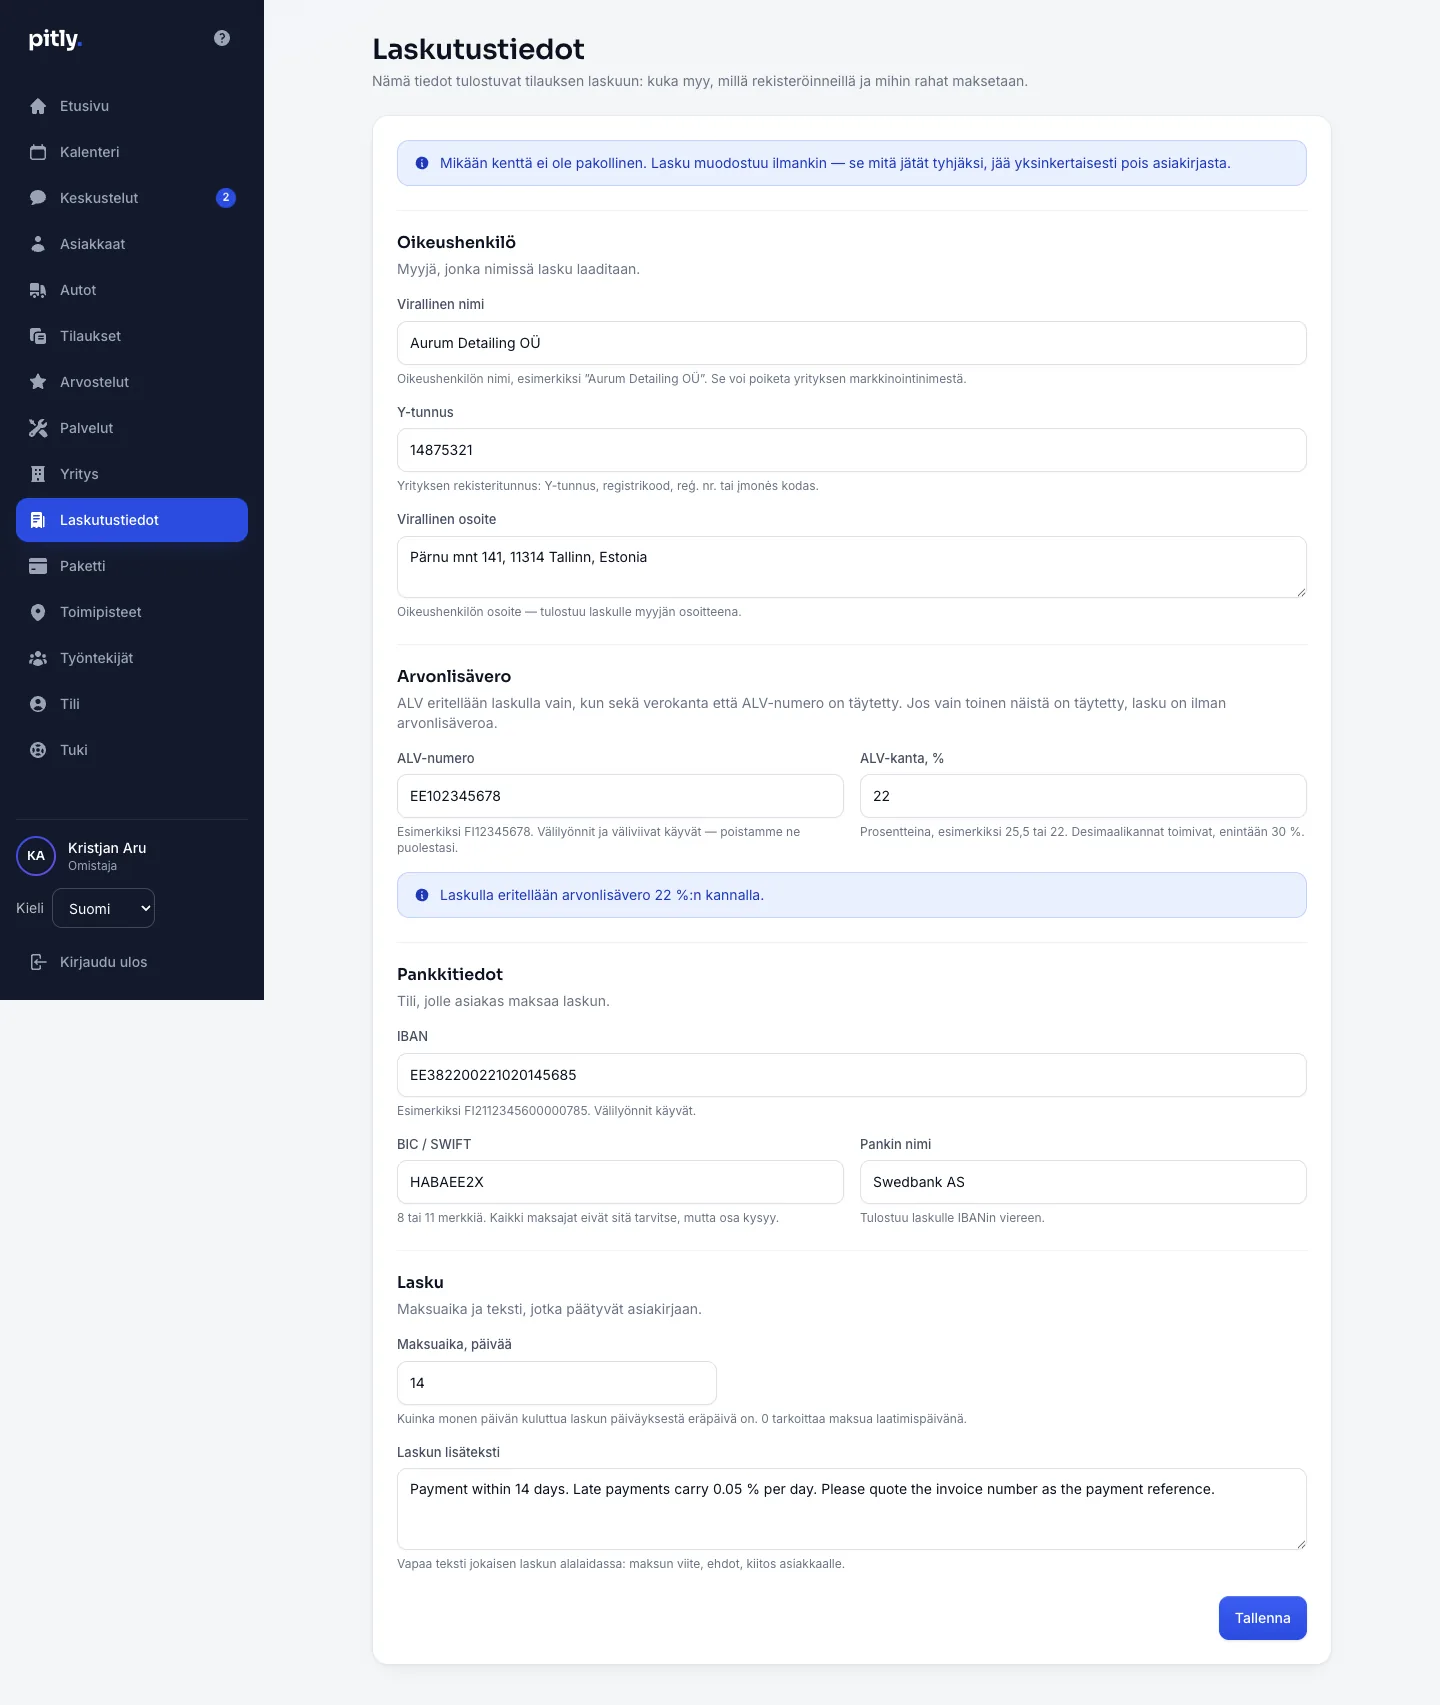Click the Tili account icon
The image size is (1440, 1705).
(x=38, y=704)
